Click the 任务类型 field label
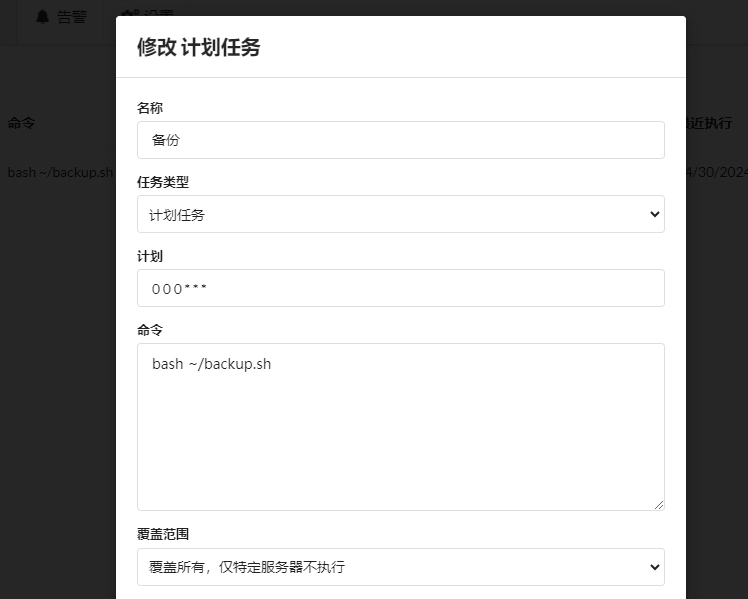748x599 pixels. click(x=163, y=182)
